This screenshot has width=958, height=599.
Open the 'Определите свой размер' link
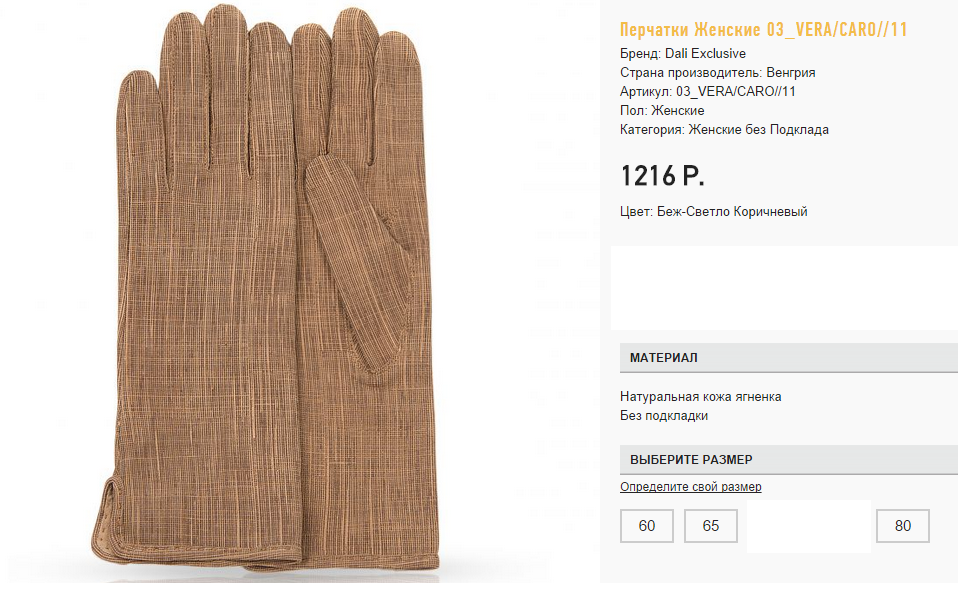tap(690, 487)
